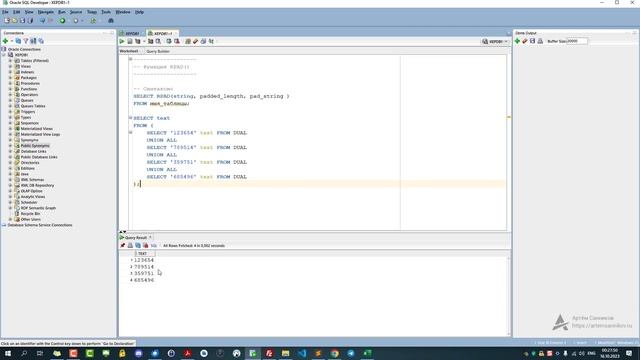Click the Windows Start button
This screenshot has height=360, width=640.
click(8, 353)
